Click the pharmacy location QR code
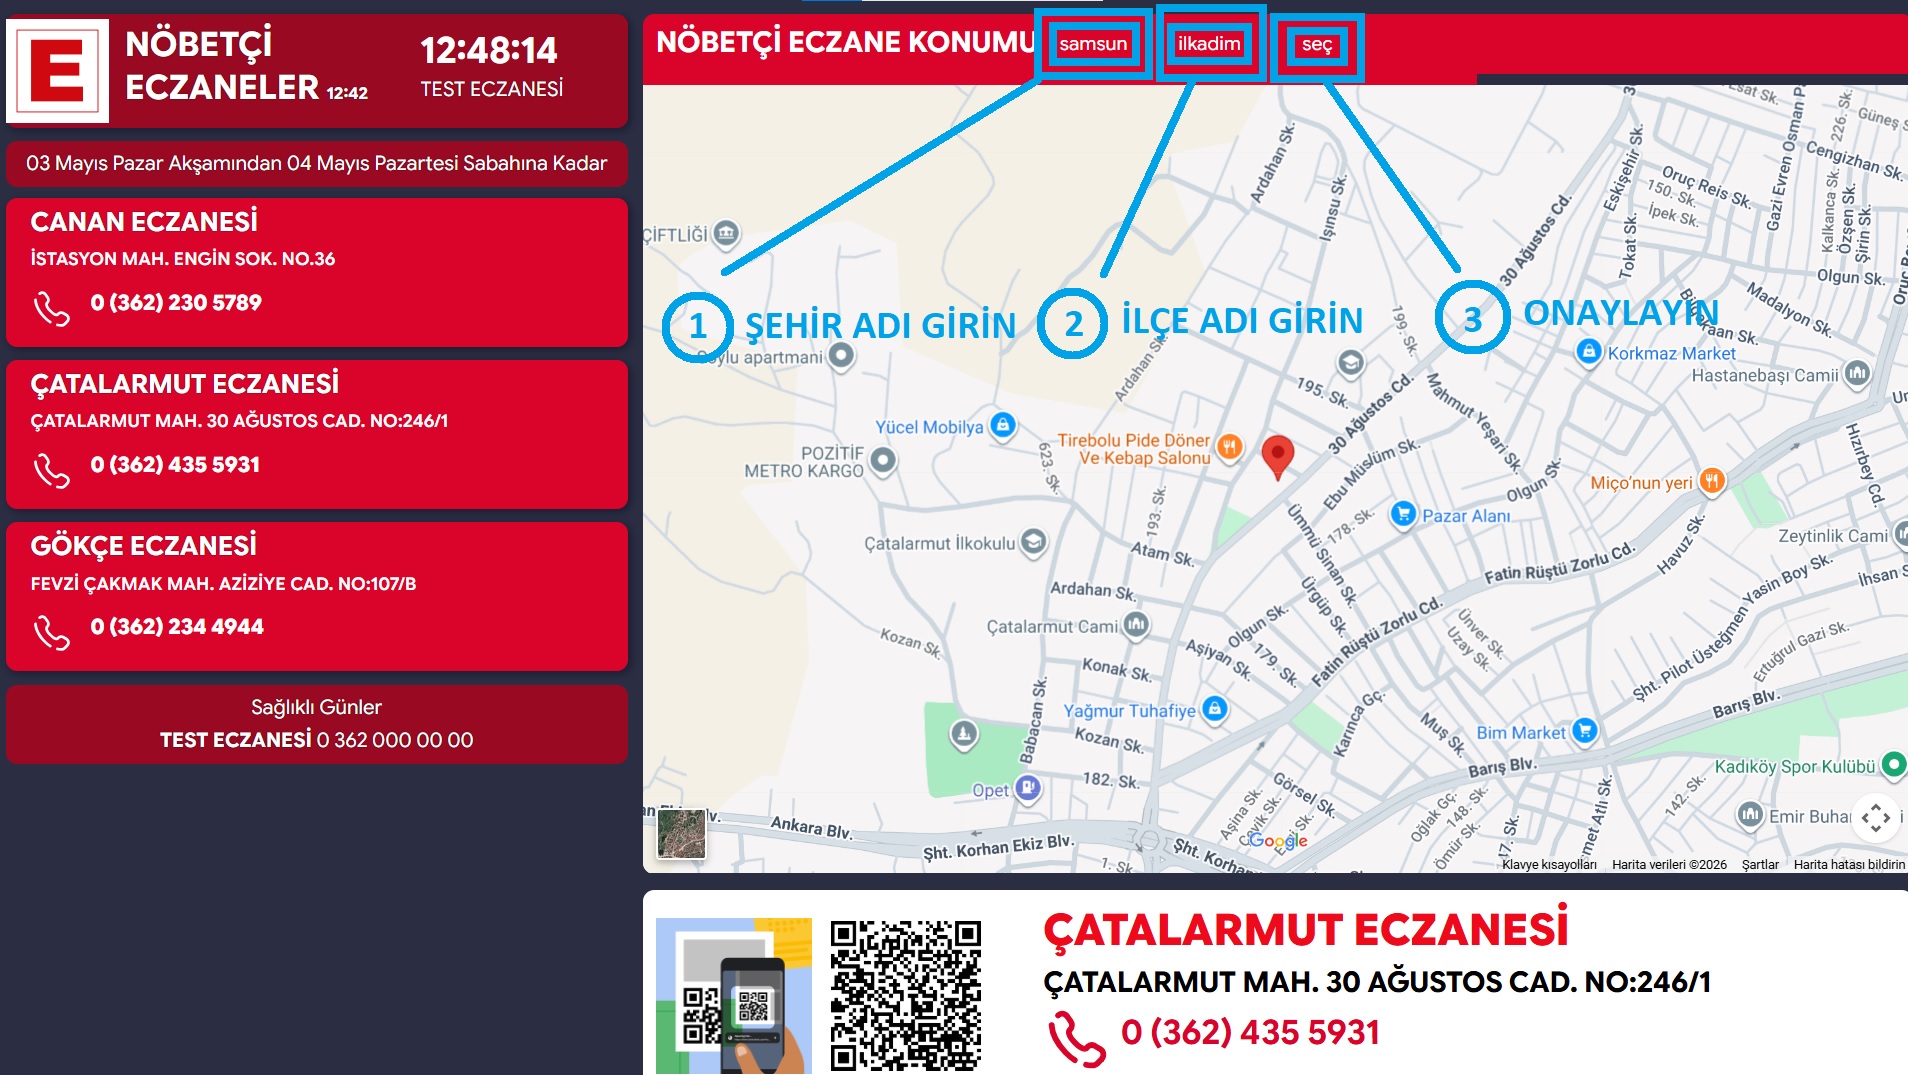This screenshot has height=1075, width=1908. tap(906, 996)
